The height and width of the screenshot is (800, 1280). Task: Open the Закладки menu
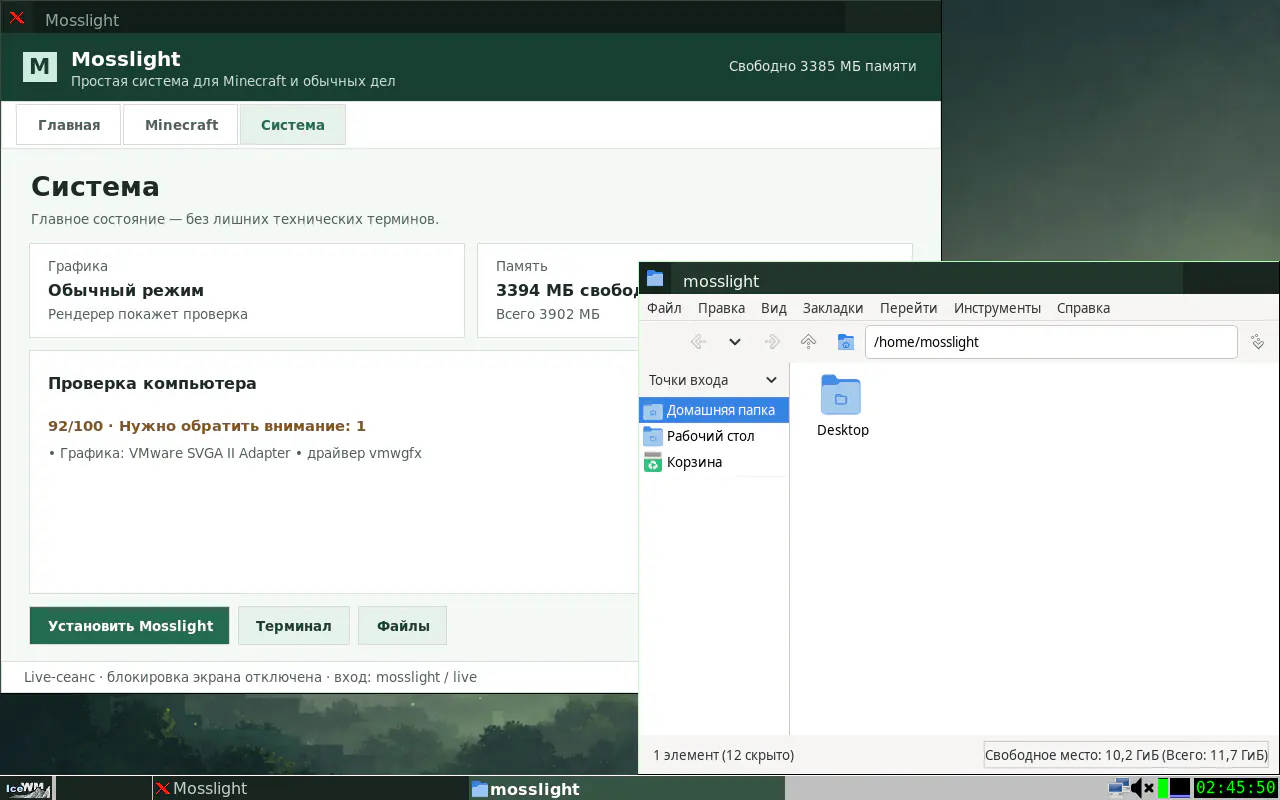(833, 308)
